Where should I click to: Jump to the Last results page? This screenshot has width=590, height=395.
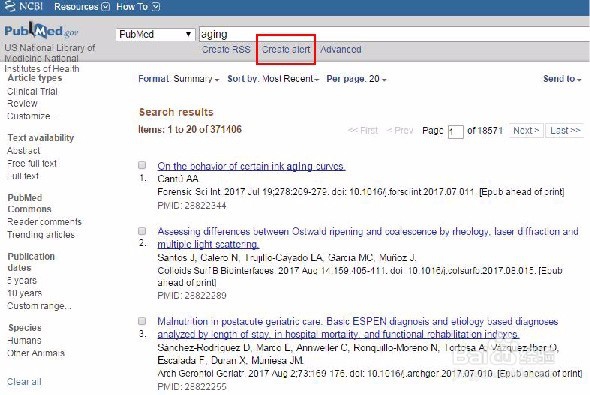[x=565, y=131]
